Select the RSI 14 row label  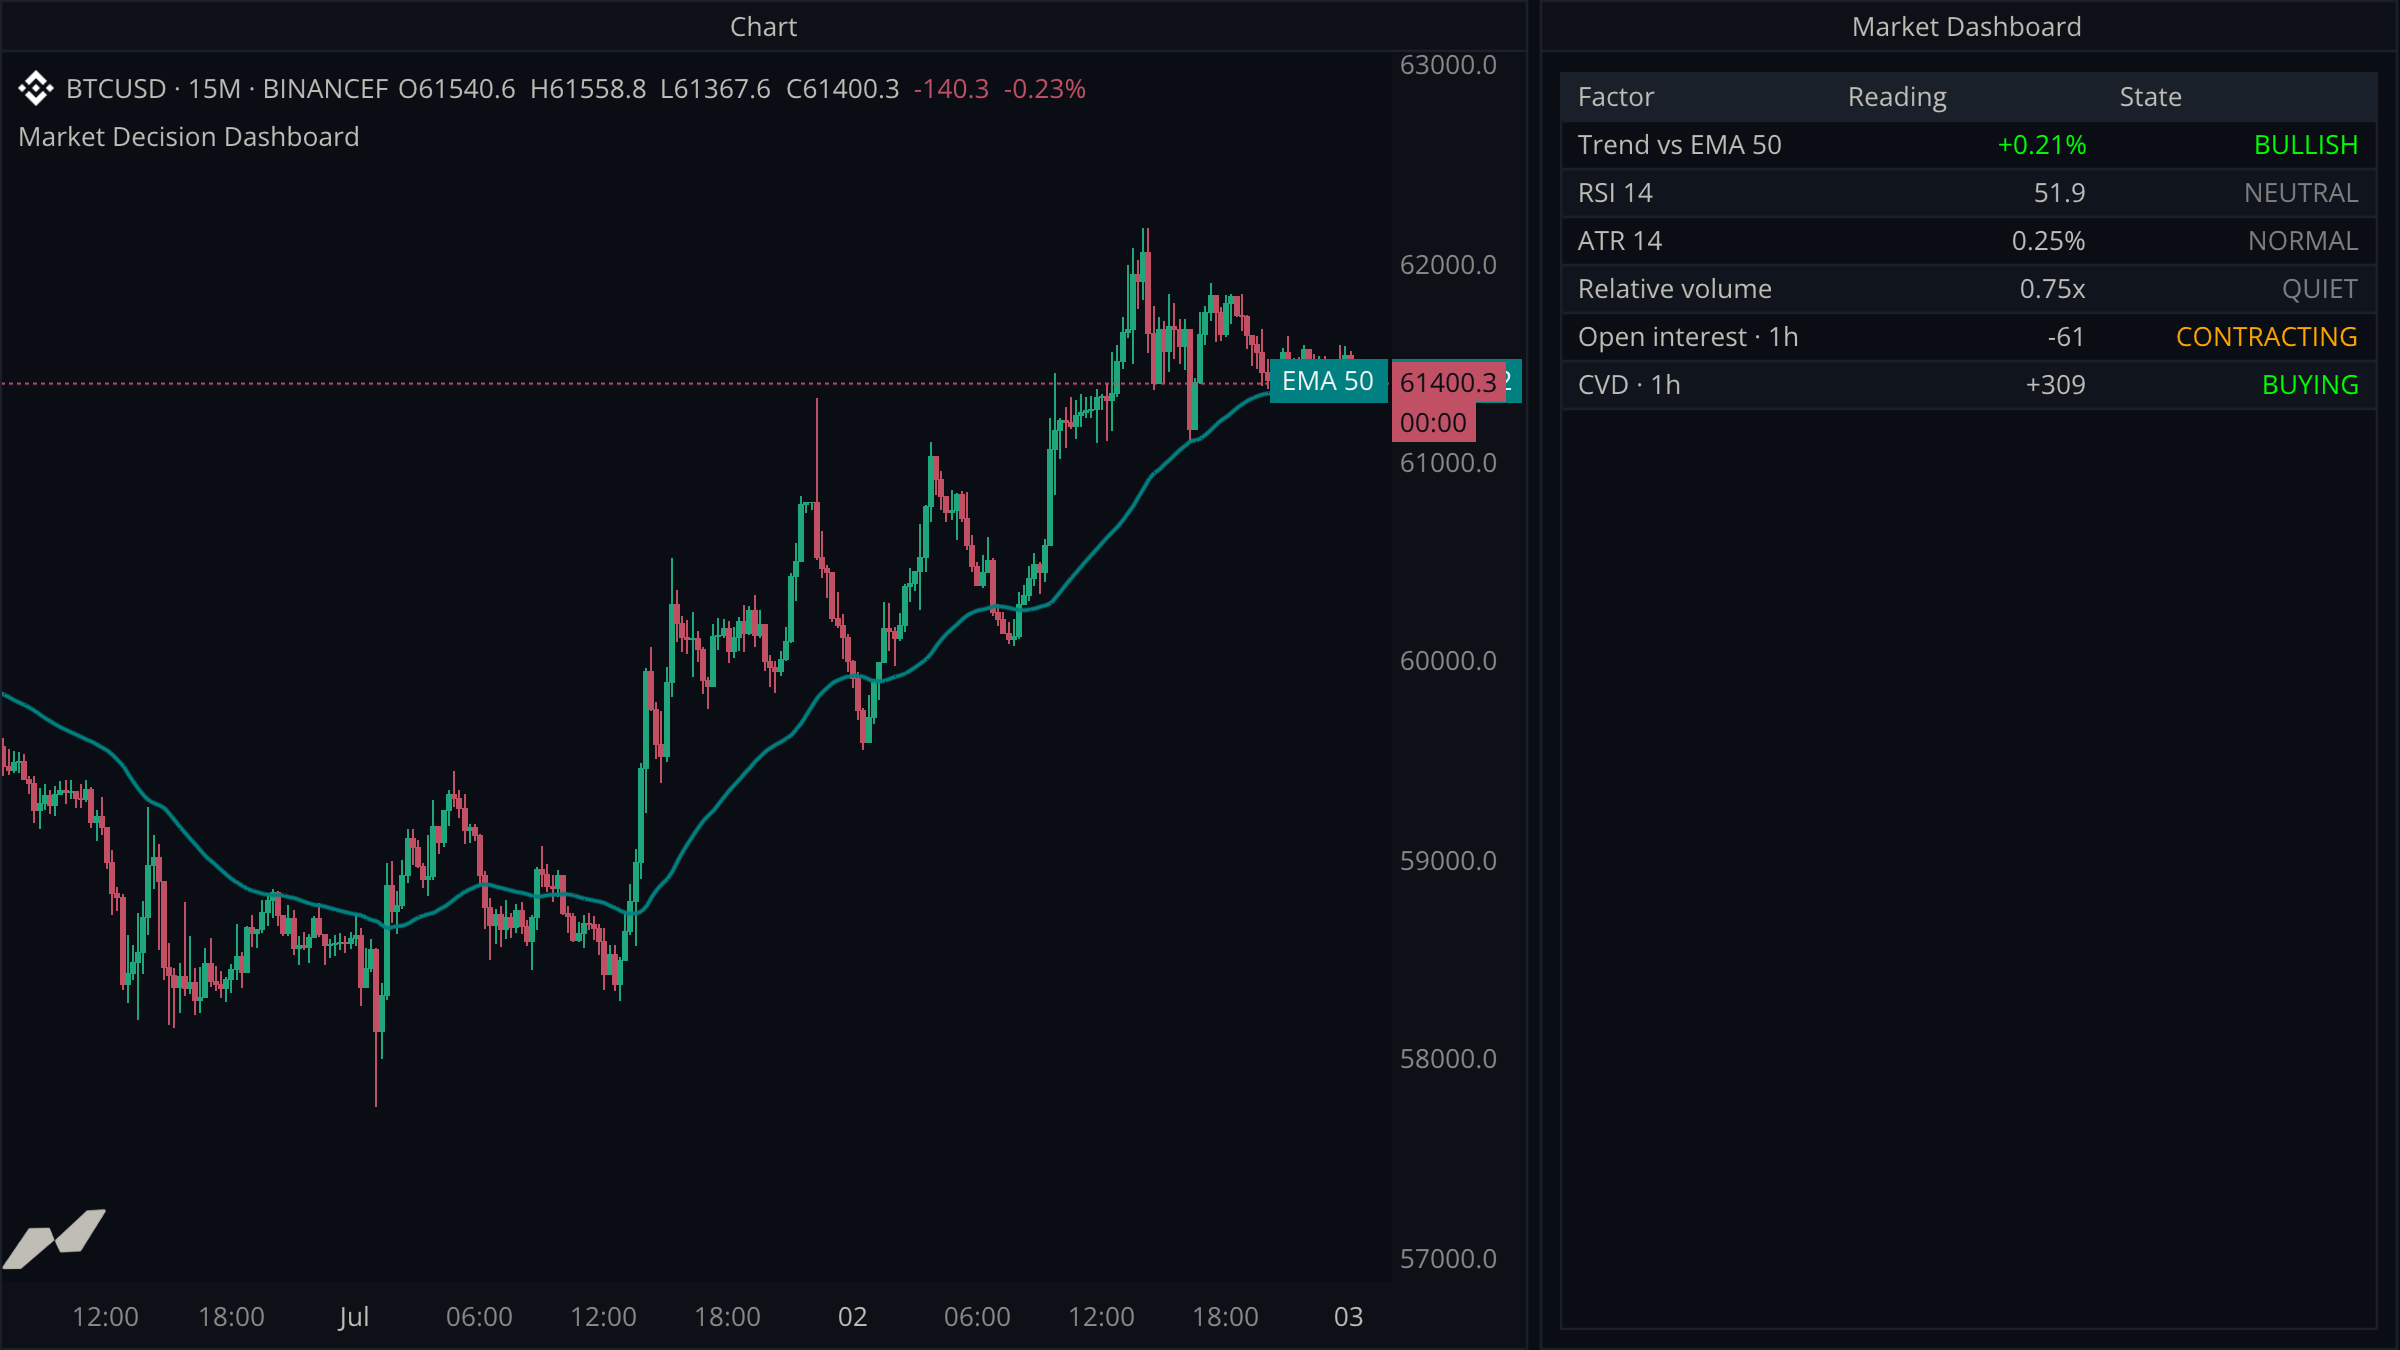1615,193
